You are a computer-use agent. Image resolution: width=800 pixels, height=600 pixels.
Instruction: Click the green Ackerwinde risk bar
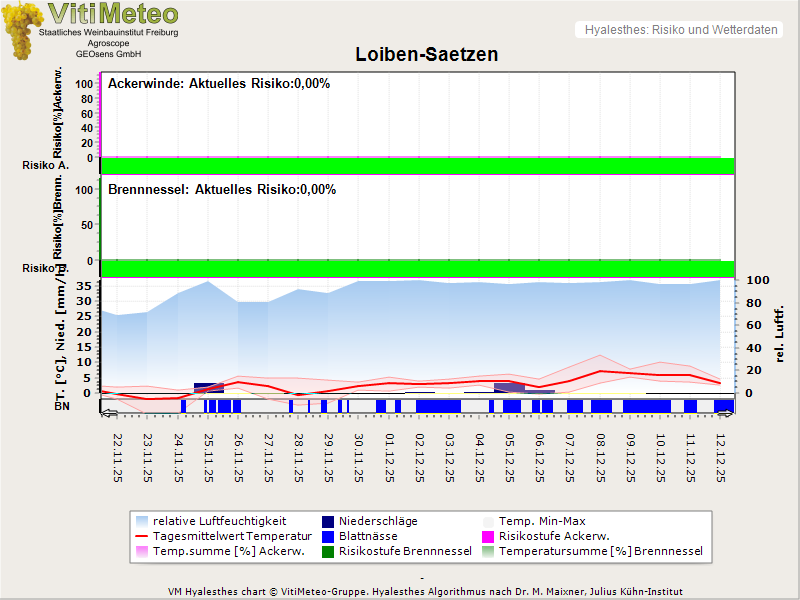(417, 165)
